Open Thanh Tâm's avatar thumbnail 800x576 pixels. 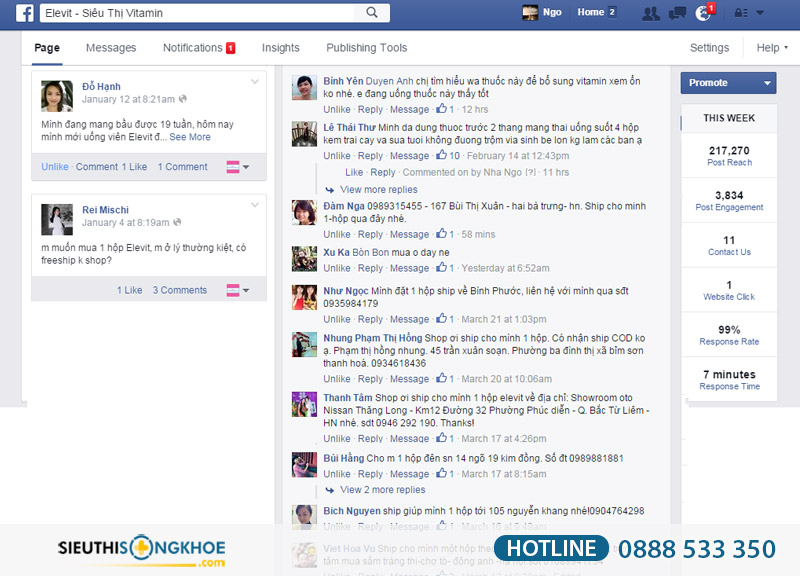tap(304, 405)
